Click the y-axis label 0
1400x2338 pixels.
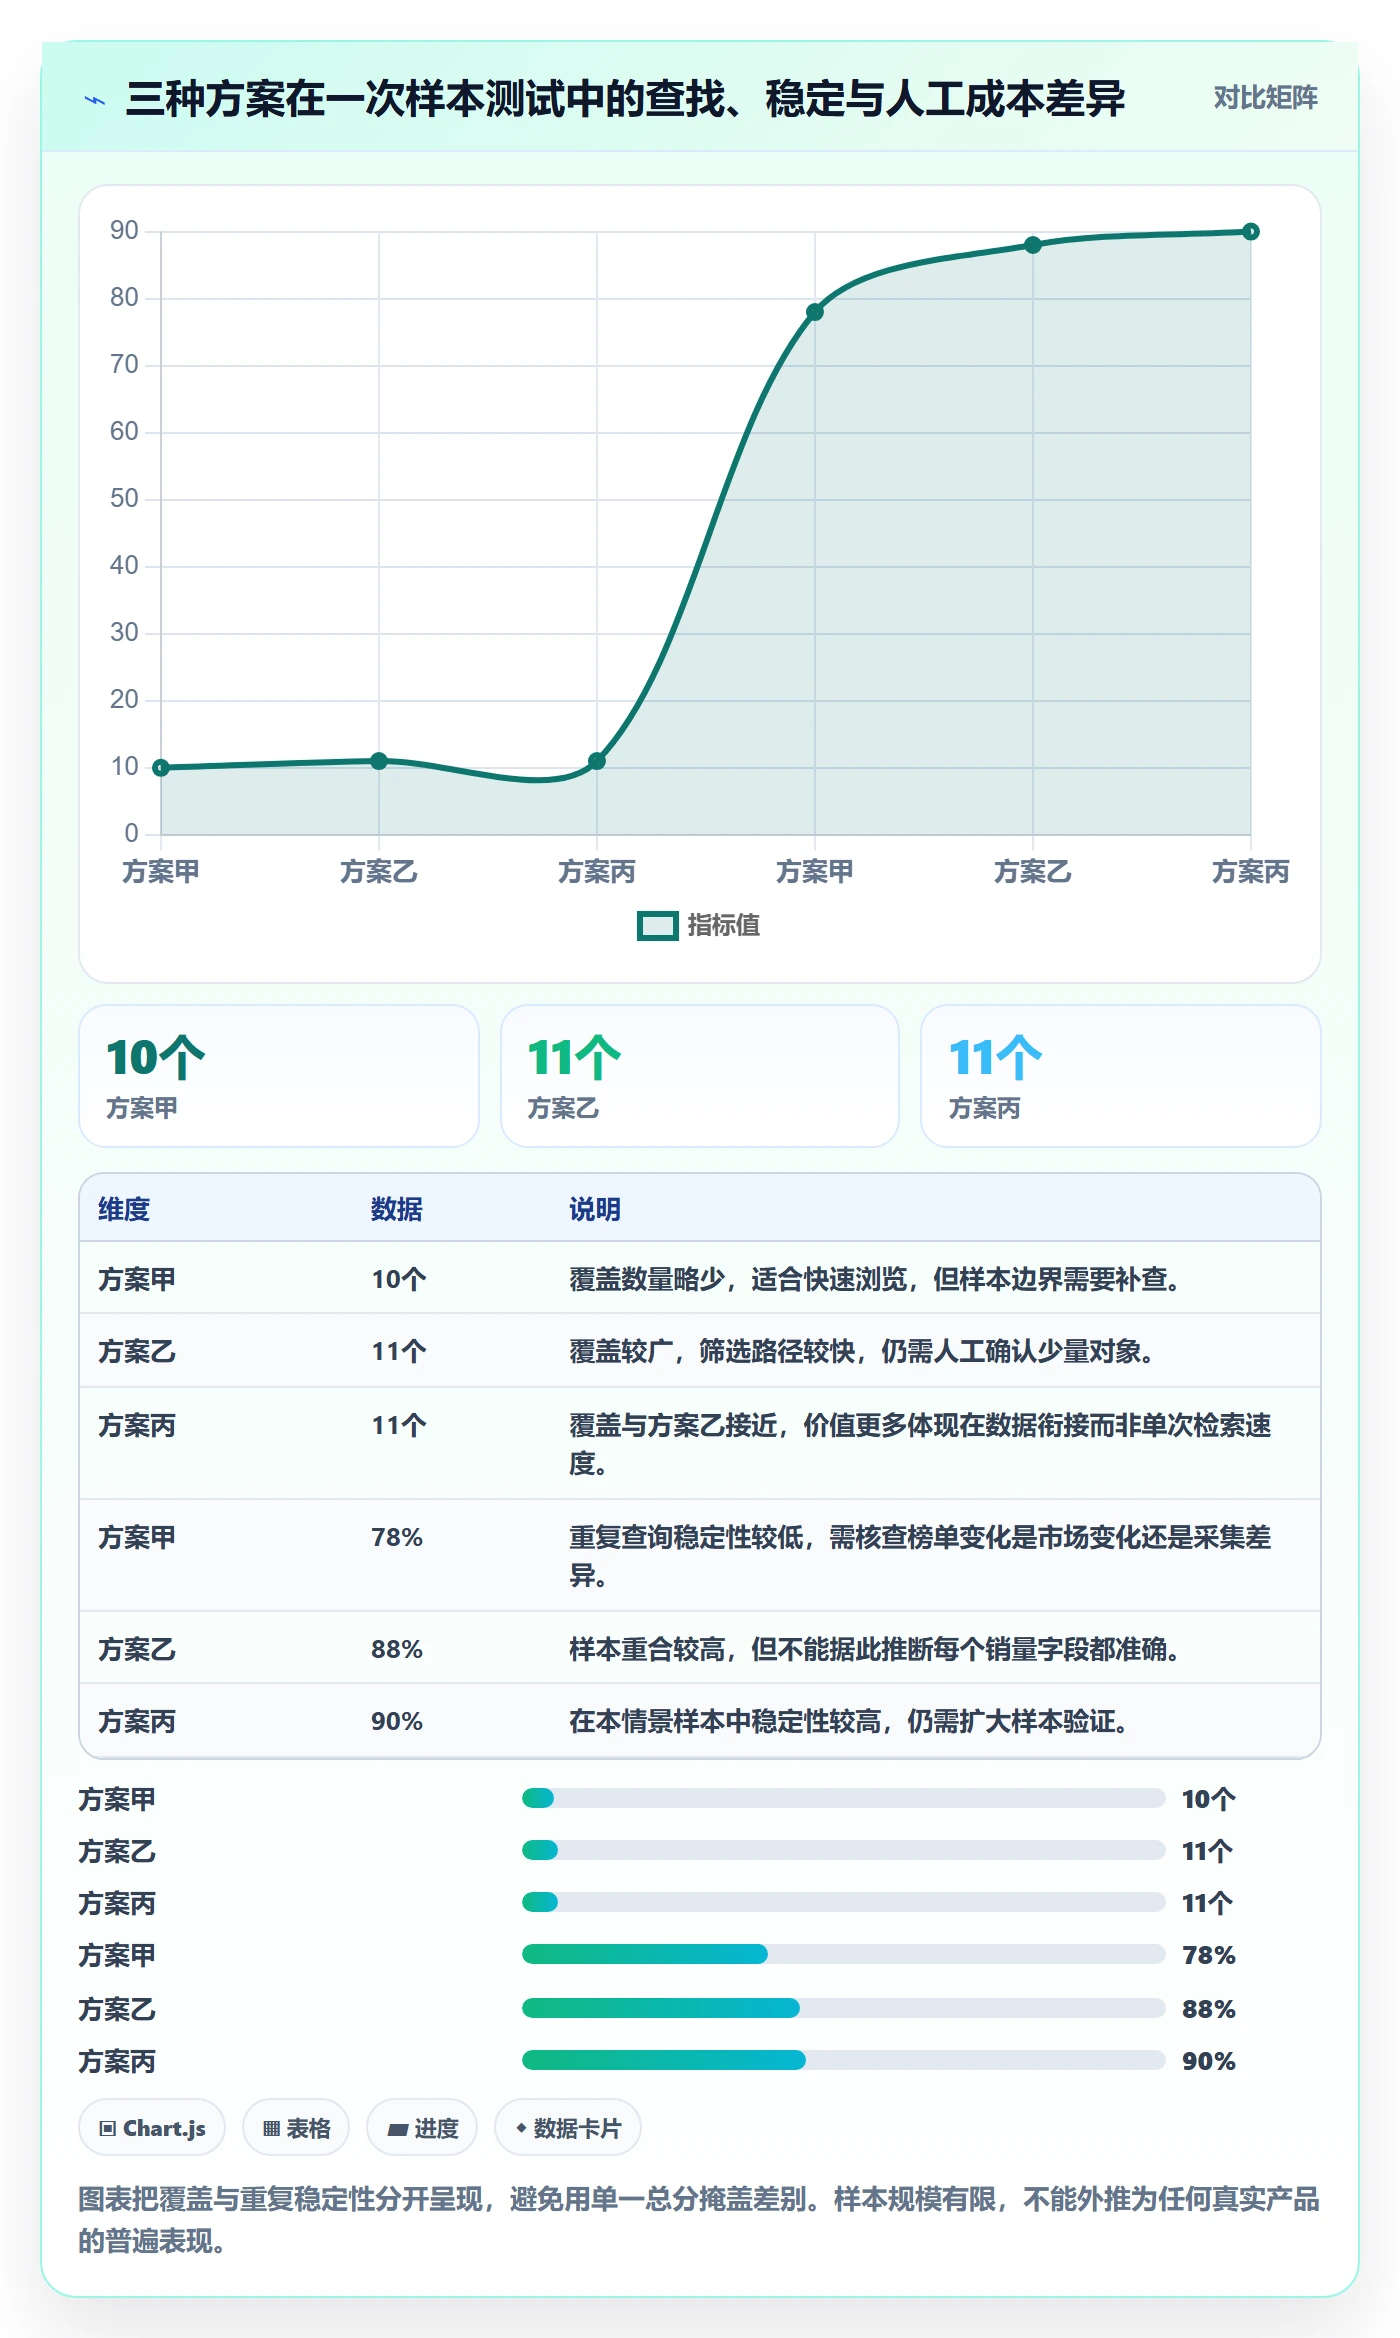tap(131, 834)
